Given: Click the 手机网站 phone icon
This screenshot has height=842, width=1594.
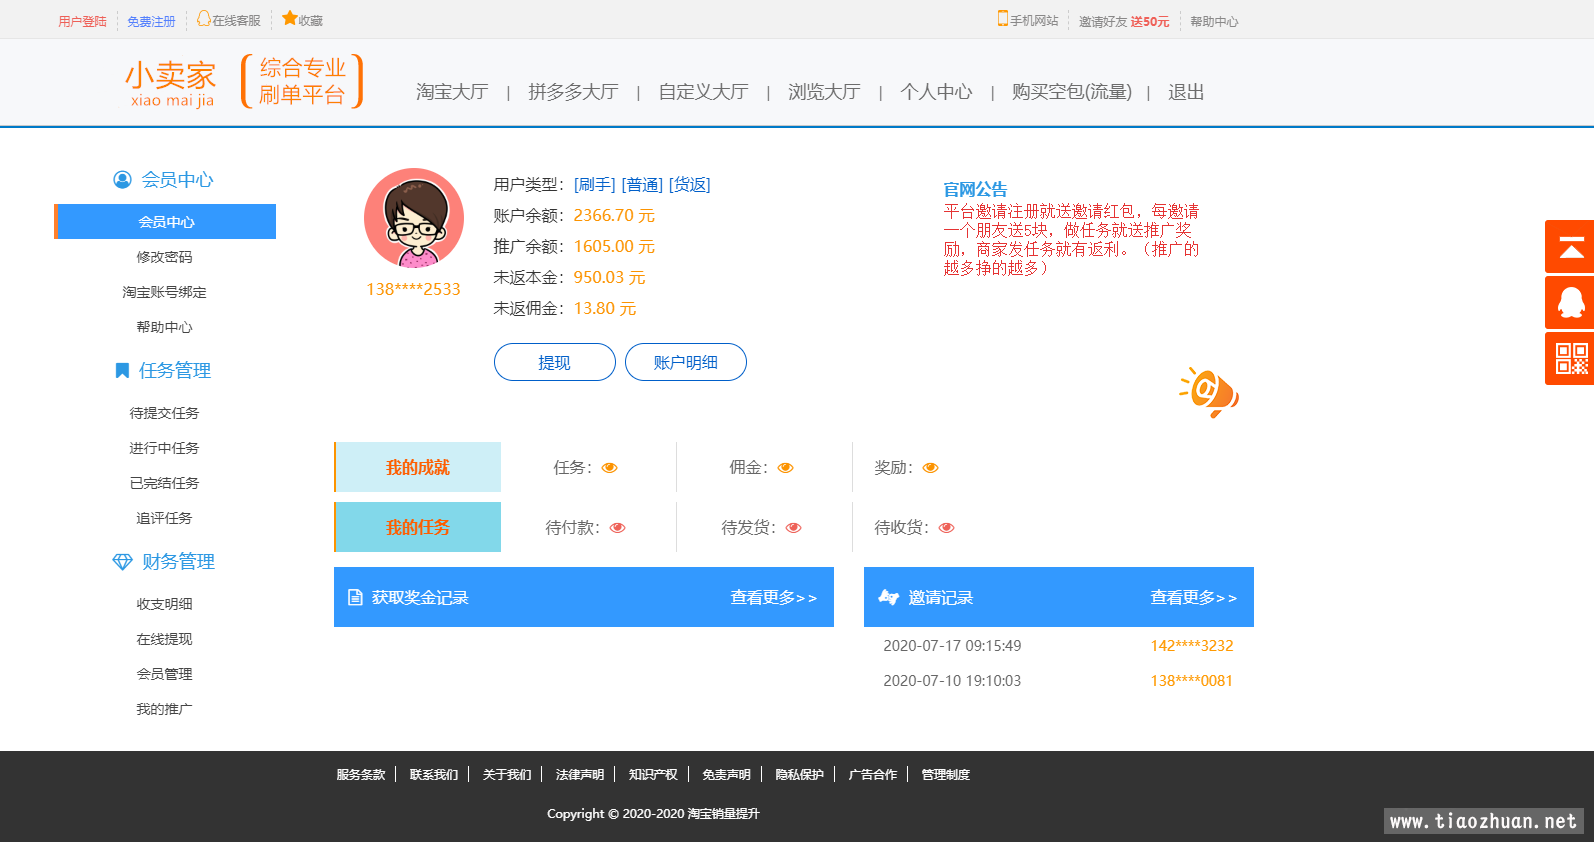Looking at the screenshot, I should click(1002, 19).
